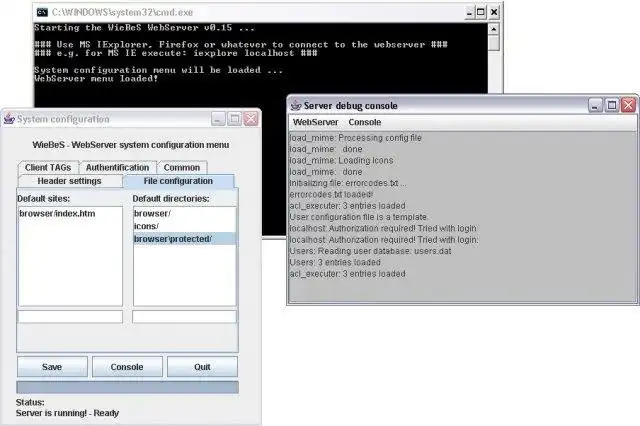The image size is (640, 426).
Task: Click the System configuration title bar text
Action: coord(63,119)
